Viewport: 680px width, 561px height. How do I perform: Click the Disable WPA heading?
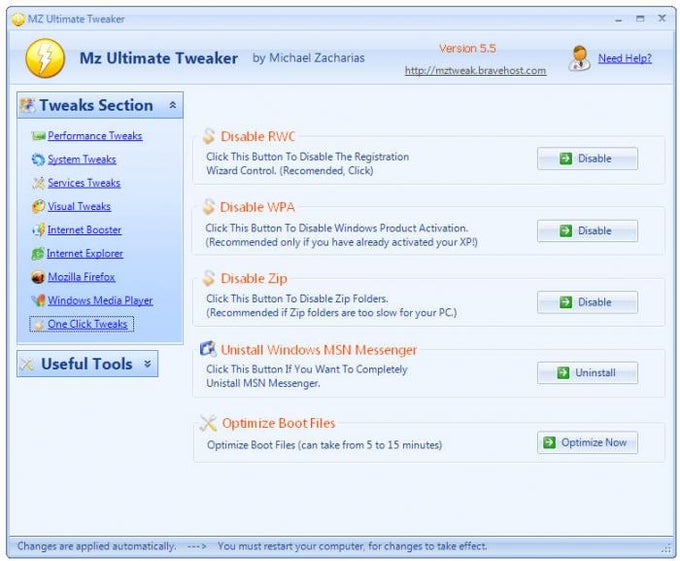[x=258, y=207]
